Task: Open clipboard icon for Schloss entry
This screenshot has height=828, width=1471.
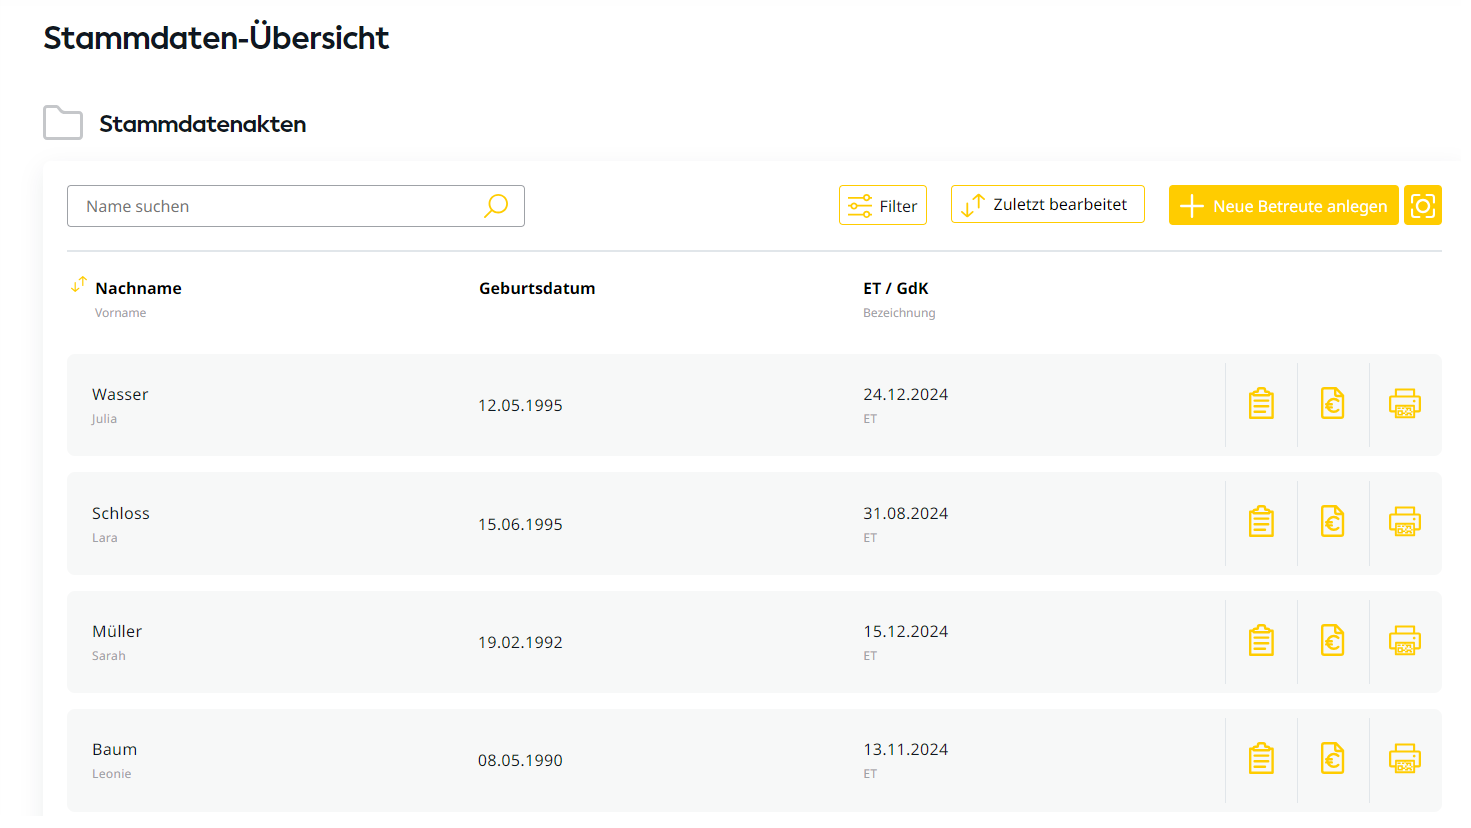Action: click(1261, 522)
